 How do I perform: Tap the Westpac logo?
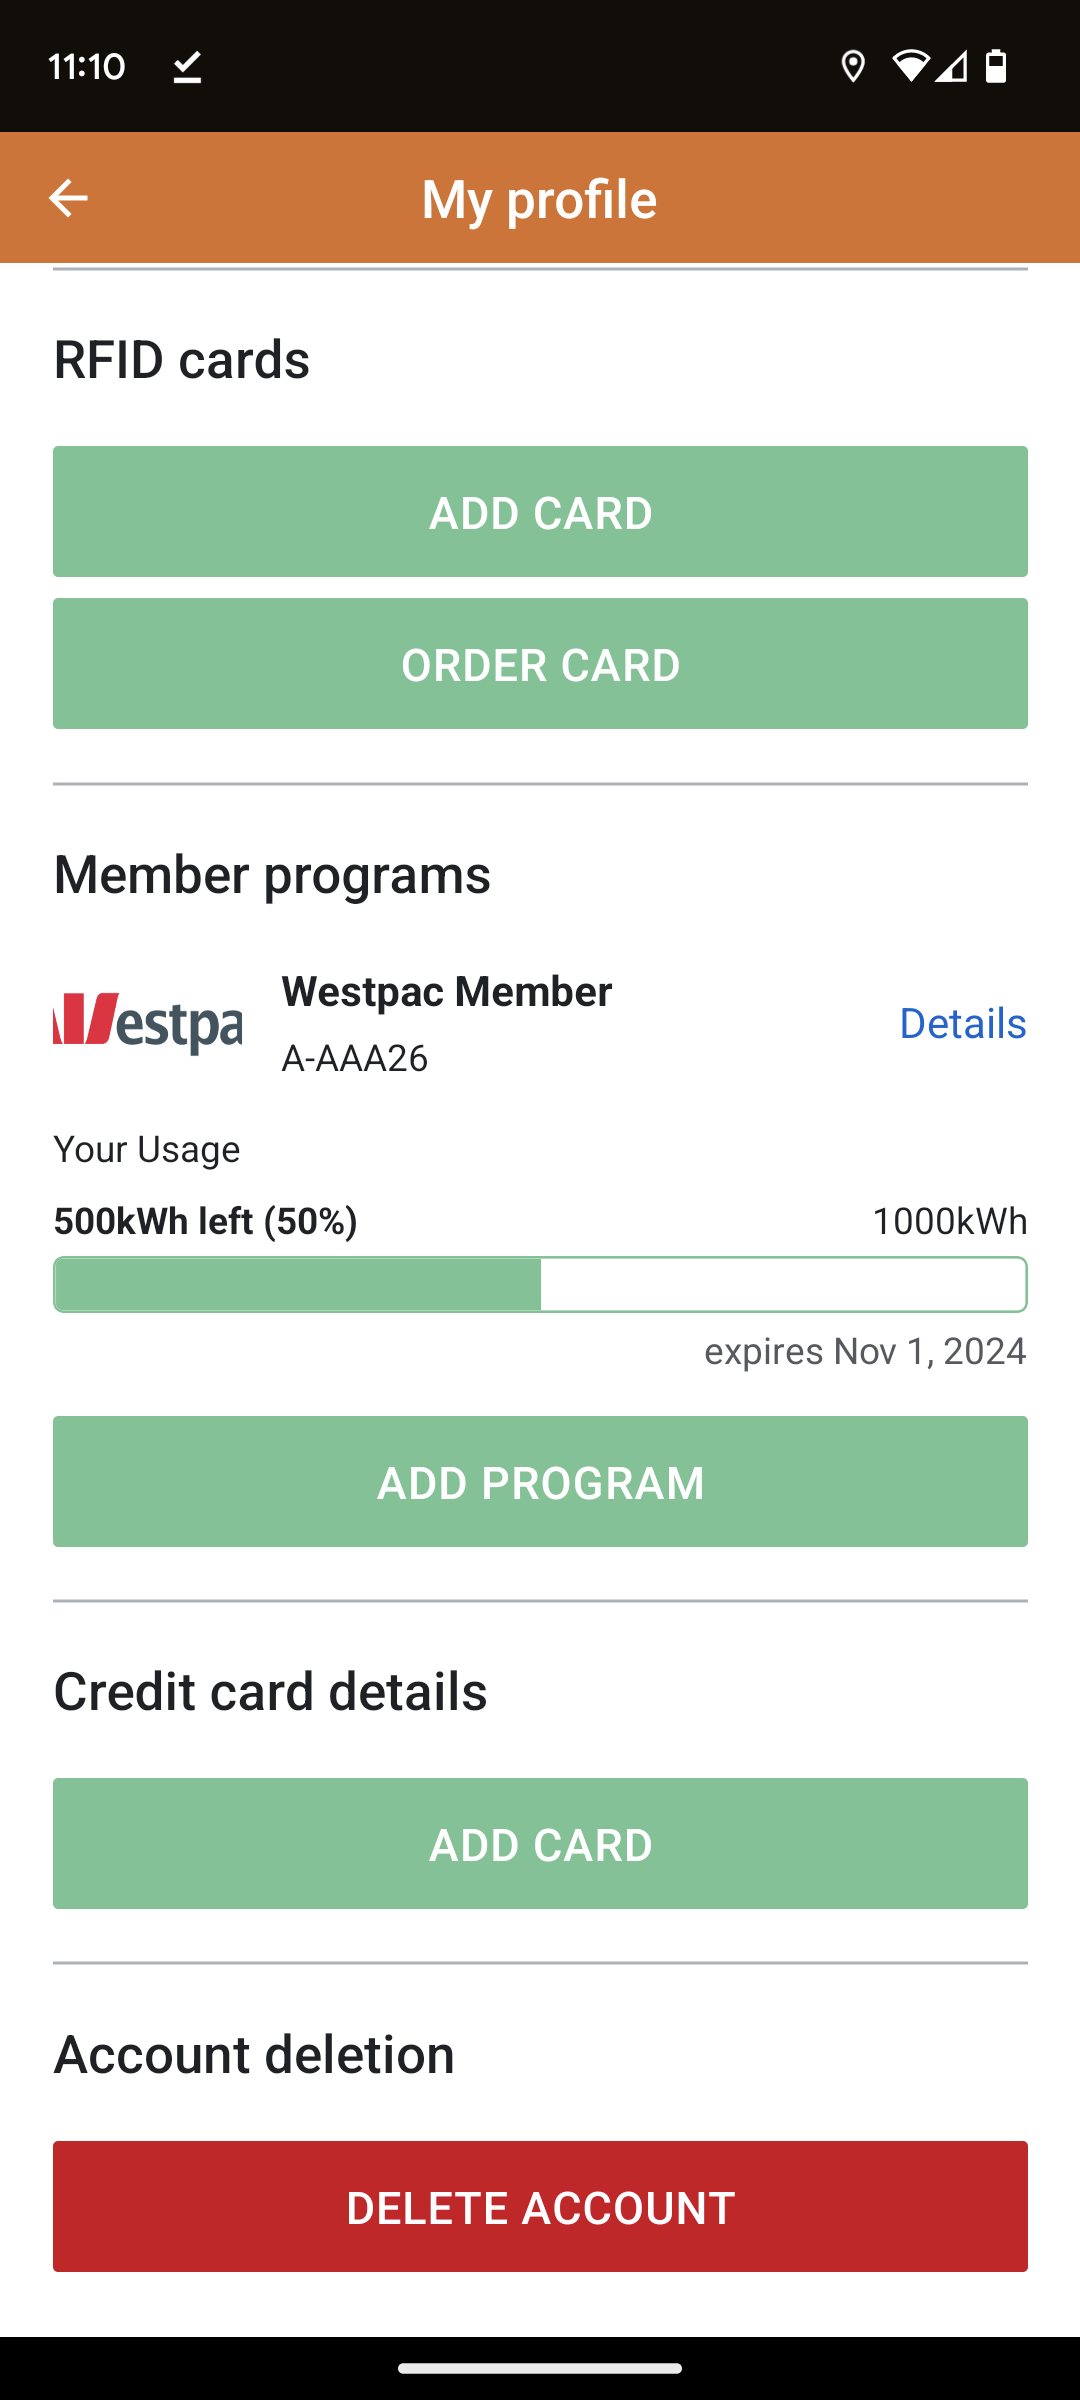tap(147, 1022)
